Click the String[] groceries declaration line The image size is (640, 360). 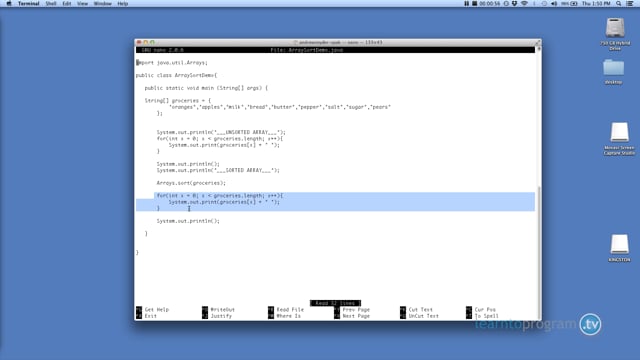(x=178, y=100)
